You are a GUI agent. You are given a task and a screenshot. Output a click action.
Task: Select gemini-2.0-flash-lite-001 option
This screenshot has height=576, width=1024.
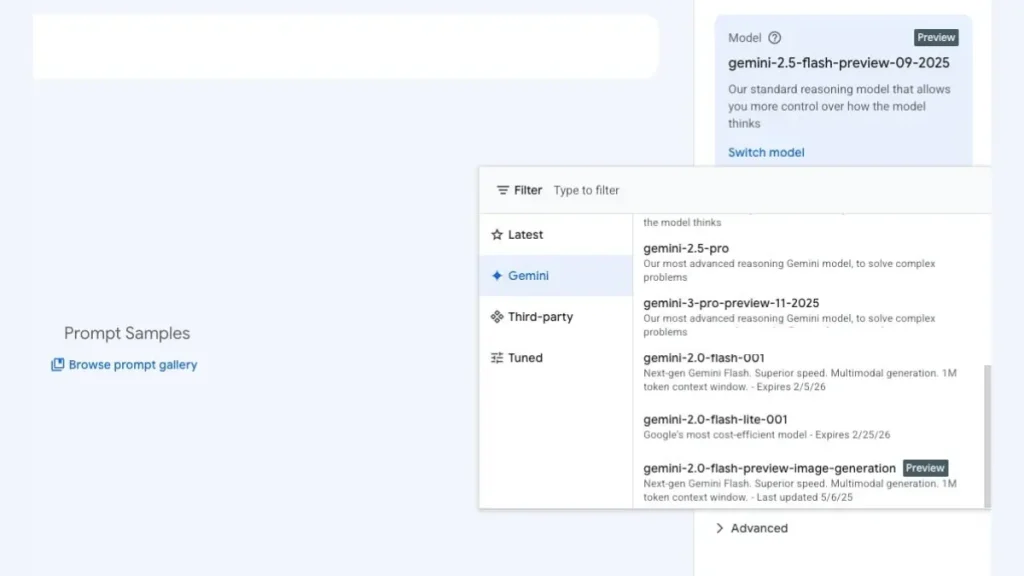715,419
